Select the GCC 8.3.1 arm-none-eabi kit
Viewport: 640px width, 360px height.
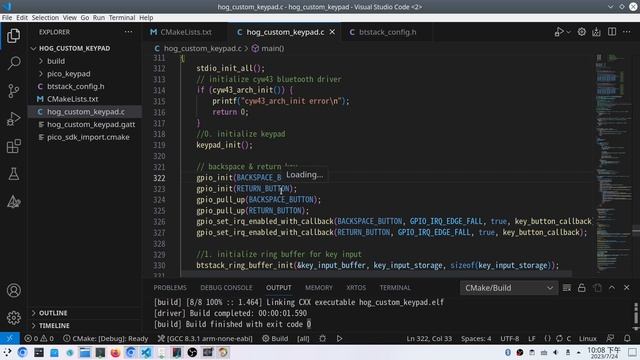point(205,338)
